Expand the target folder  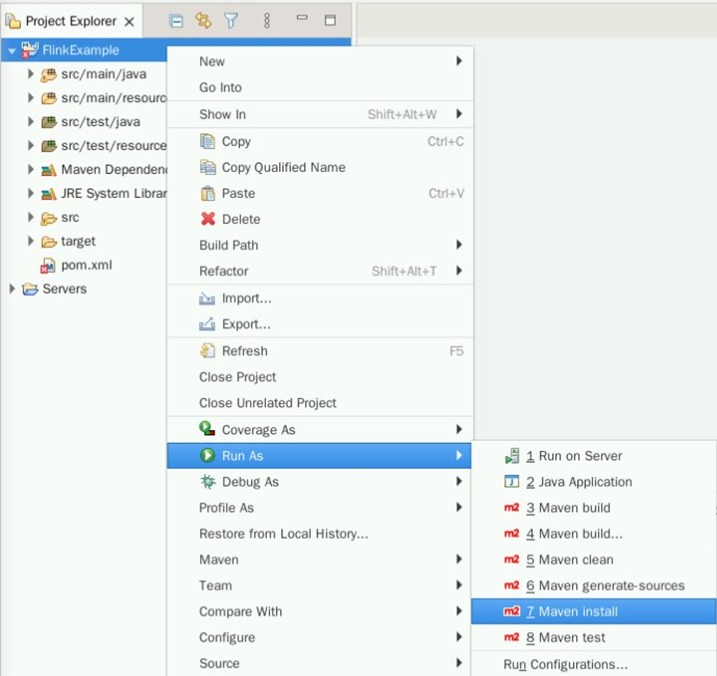31,242
